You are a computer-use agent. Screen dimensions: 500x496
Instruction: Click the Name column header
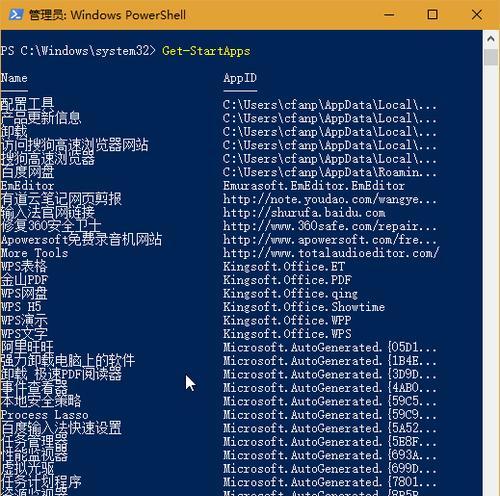coord(14,78)
